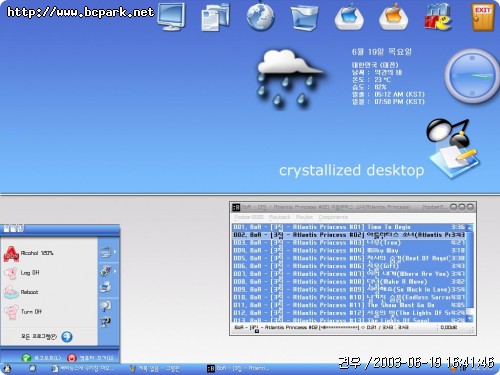Expand control panel icon submenu arrow

[115, 271]
